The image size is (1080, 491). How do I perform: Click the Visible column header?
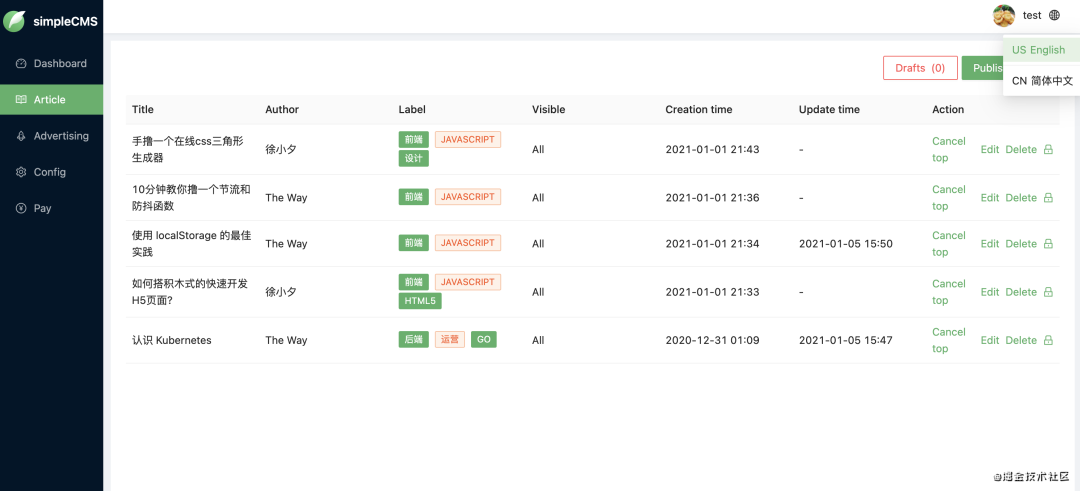pos(548,109)
